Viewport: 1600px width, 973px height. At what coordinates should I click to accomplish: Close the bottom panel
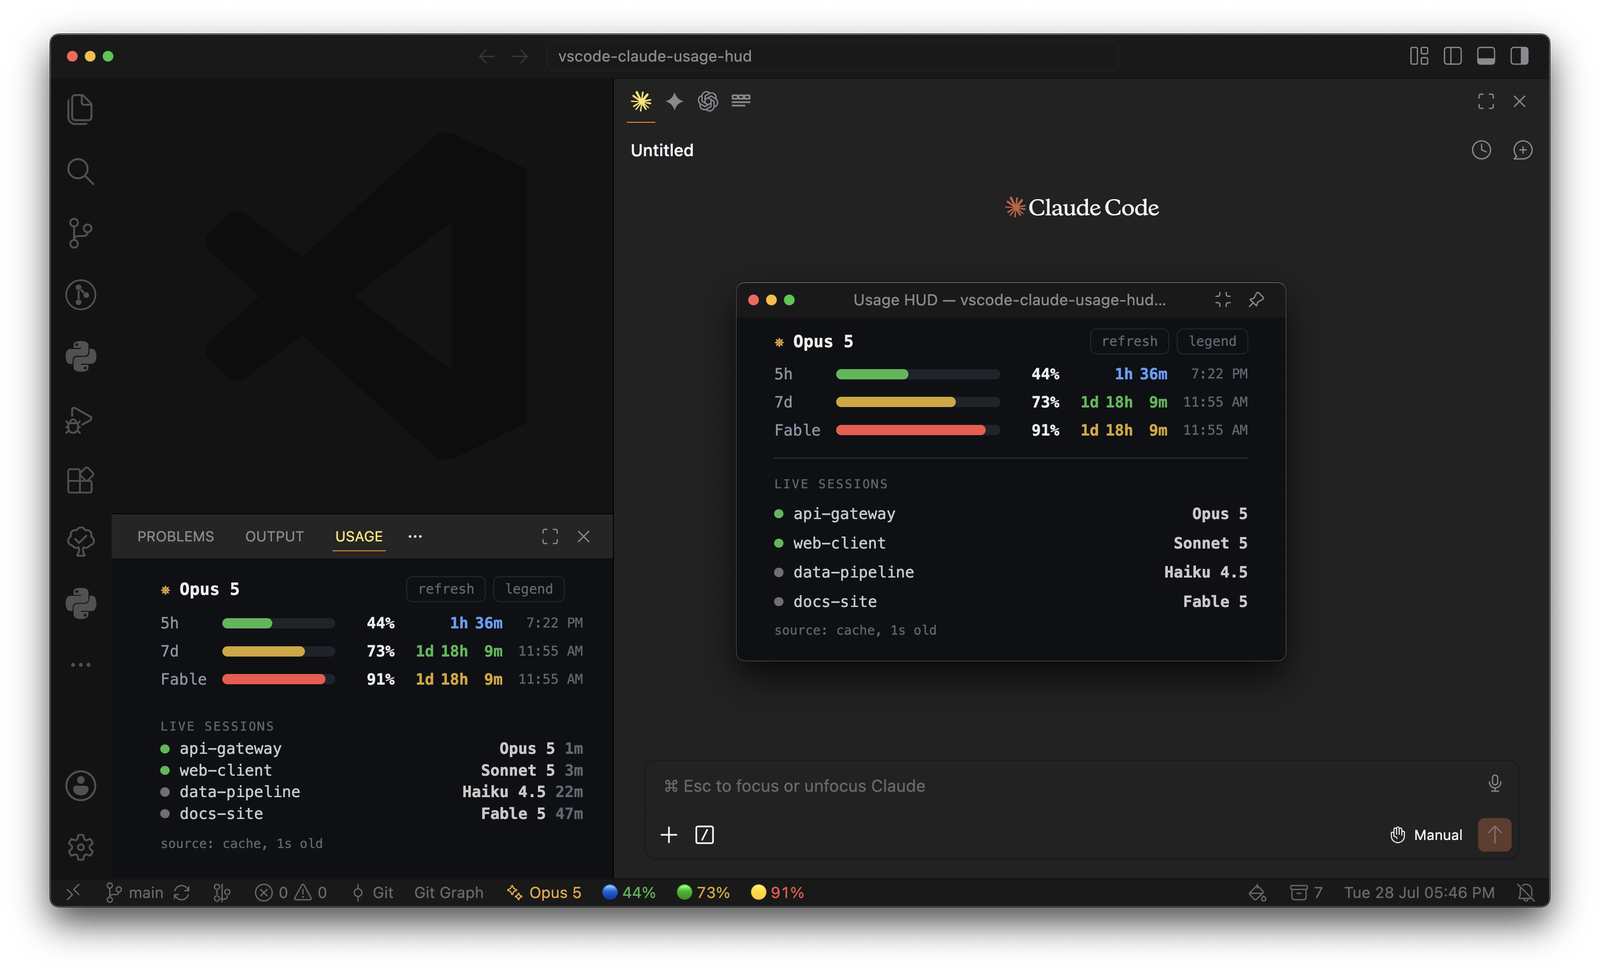(584, 536)
